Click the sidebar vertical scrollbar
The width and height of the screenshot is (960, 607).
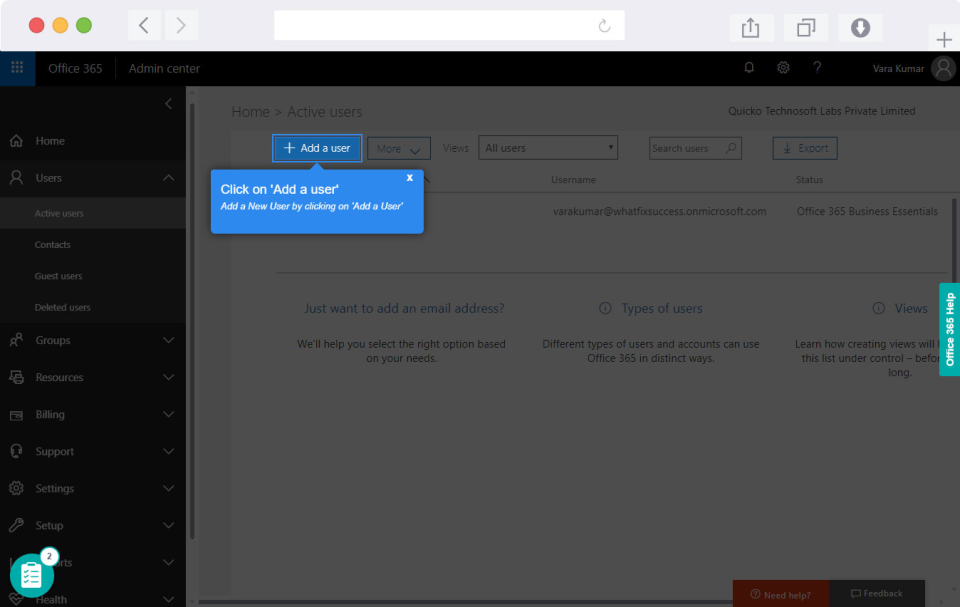(x=192, y=322)
